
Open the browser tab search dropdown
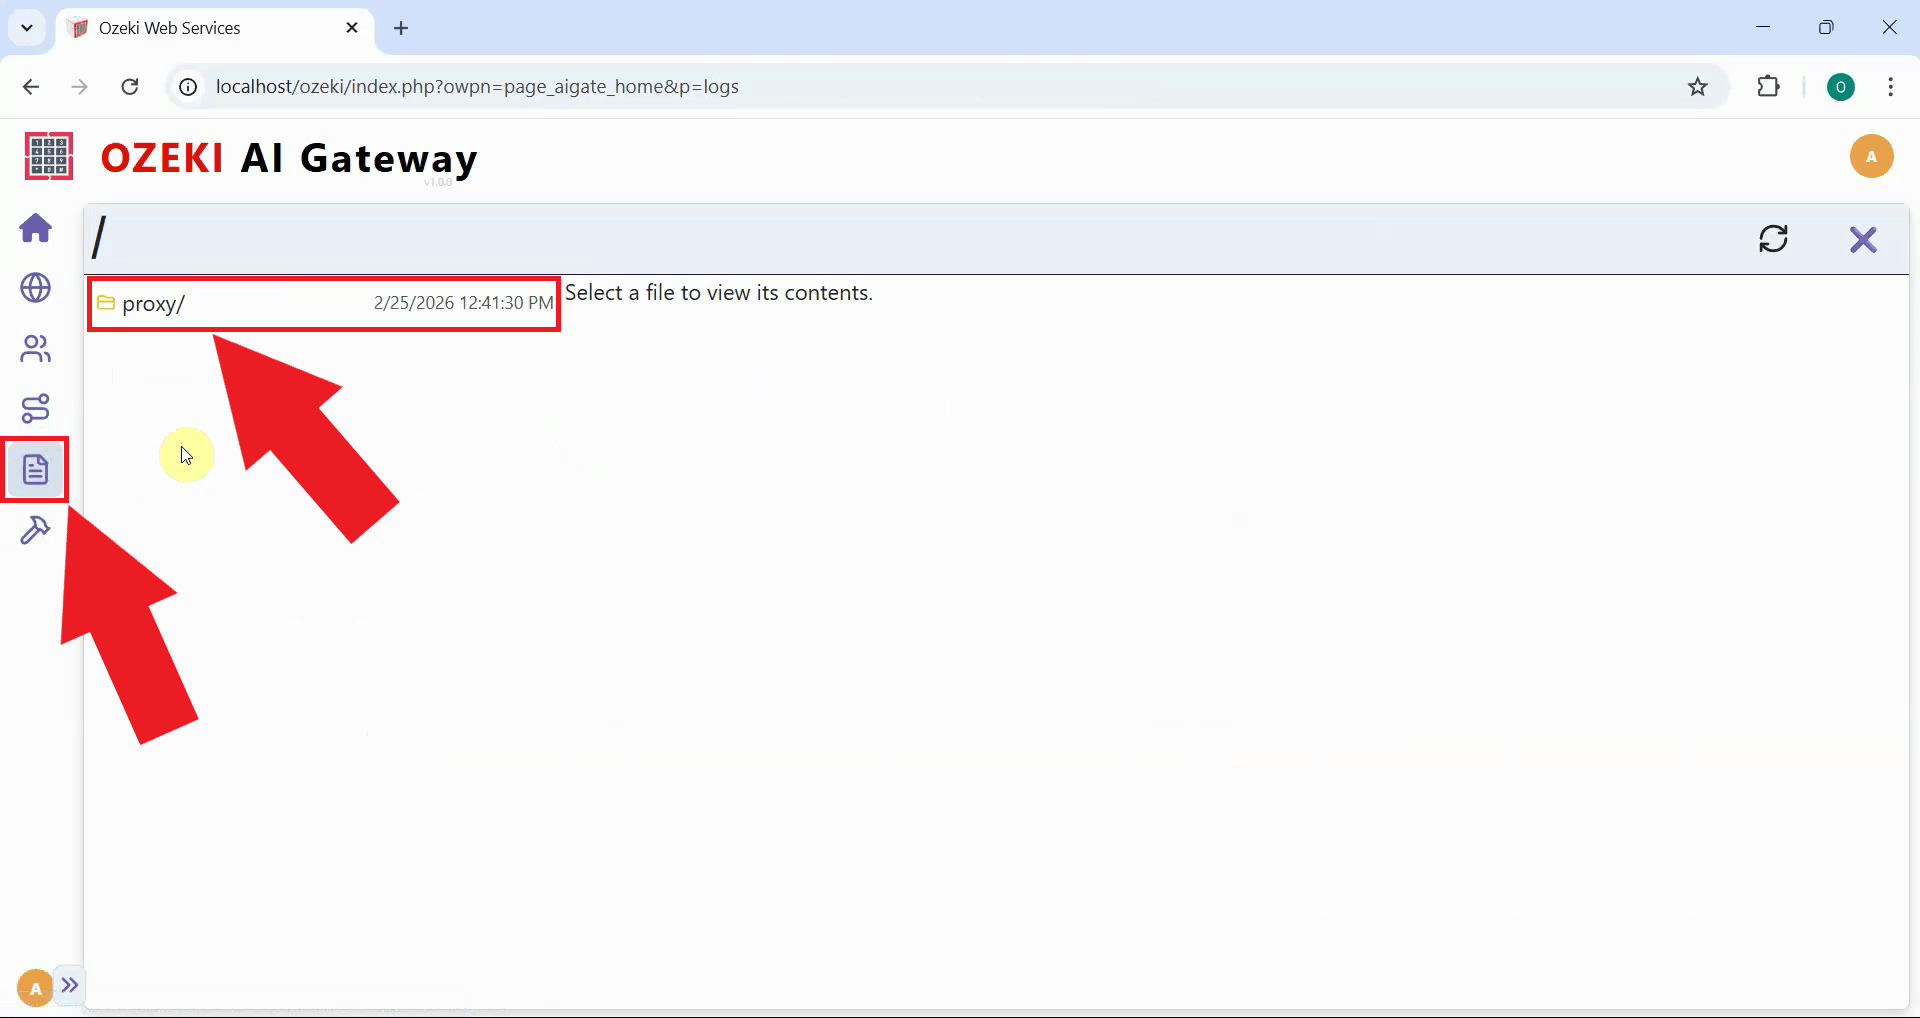coord(27,28)
